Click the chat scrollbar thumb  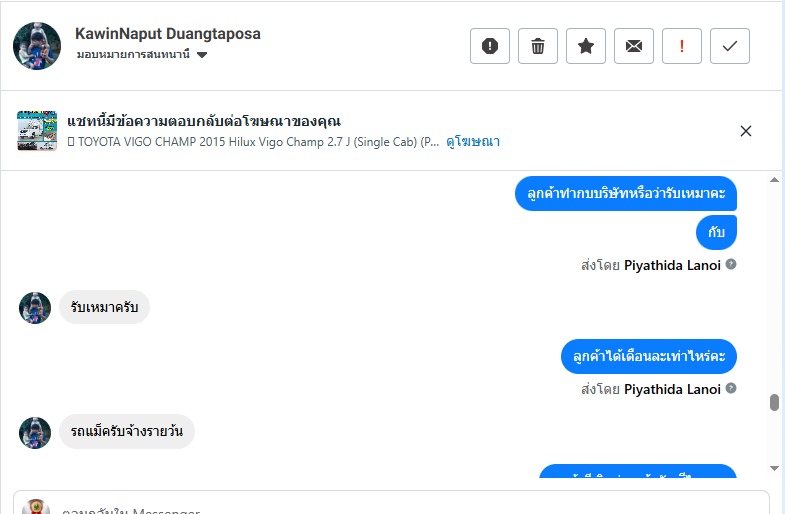click(774, 403)
